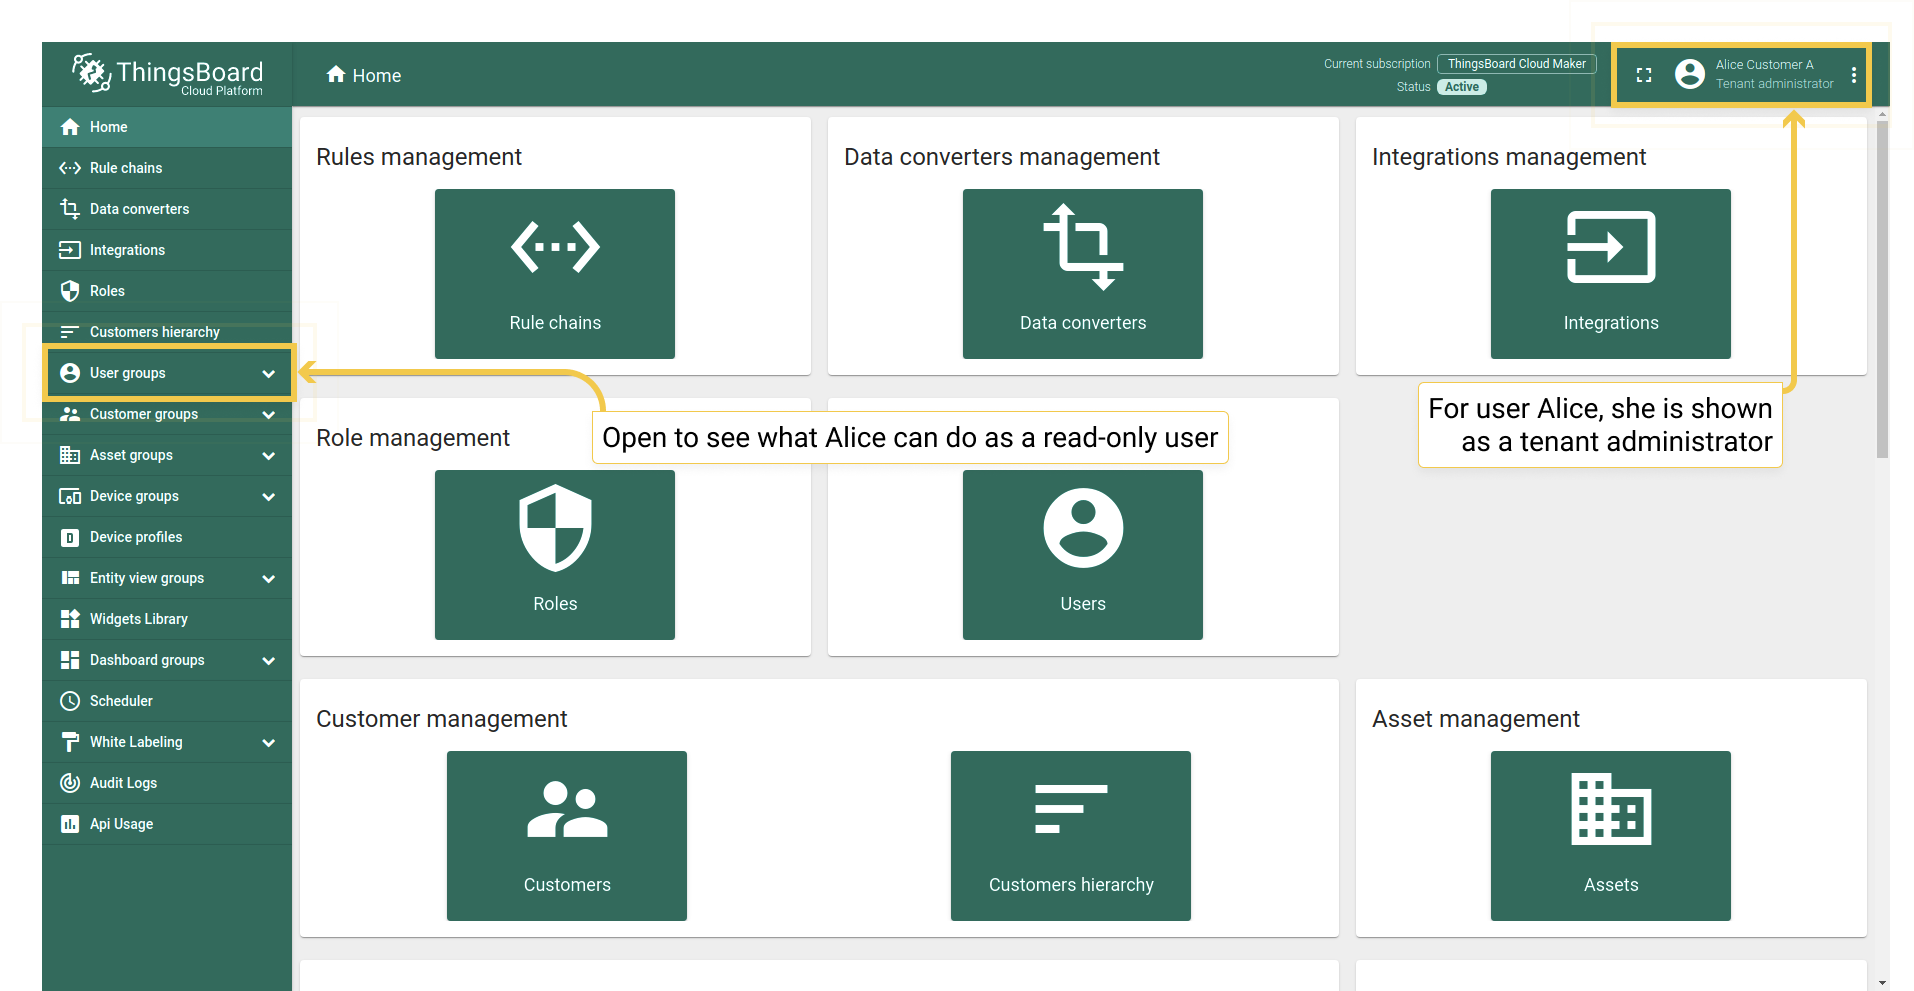
Task: Open the Integrations card
Action: click(1610, 273)
